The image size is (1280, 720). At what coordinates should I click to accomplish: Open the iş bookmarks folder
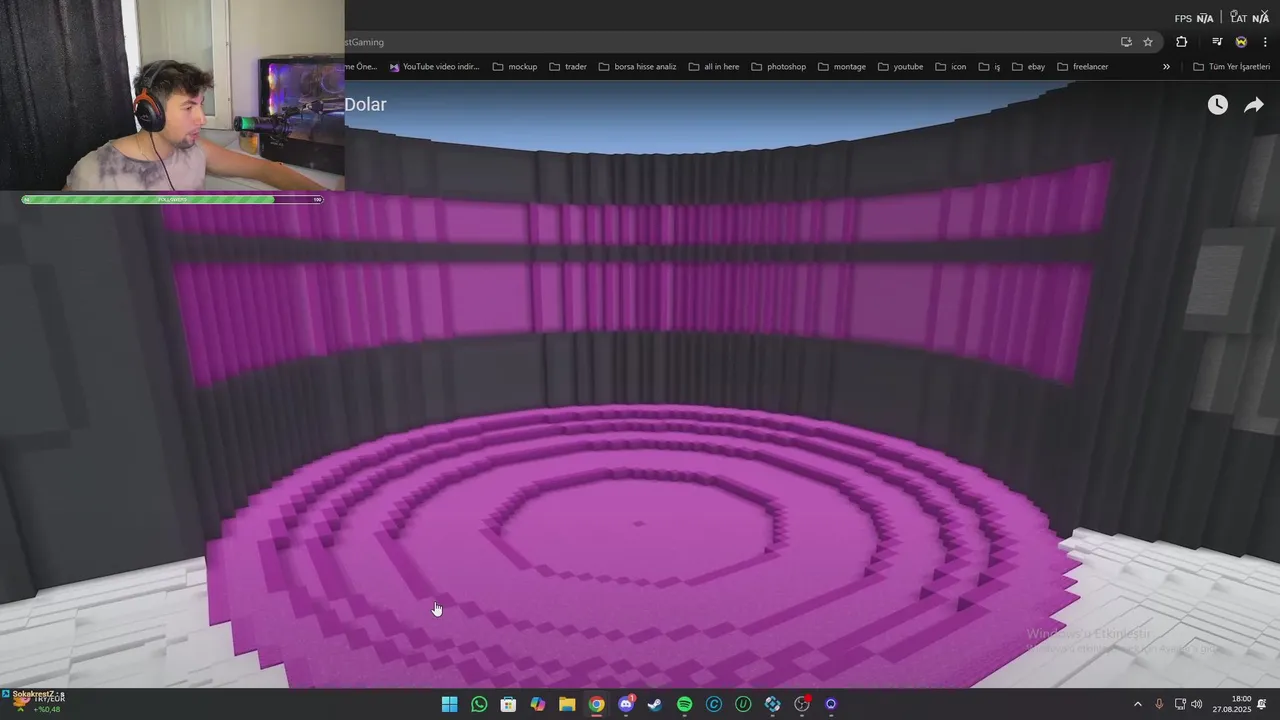[990, 67]
